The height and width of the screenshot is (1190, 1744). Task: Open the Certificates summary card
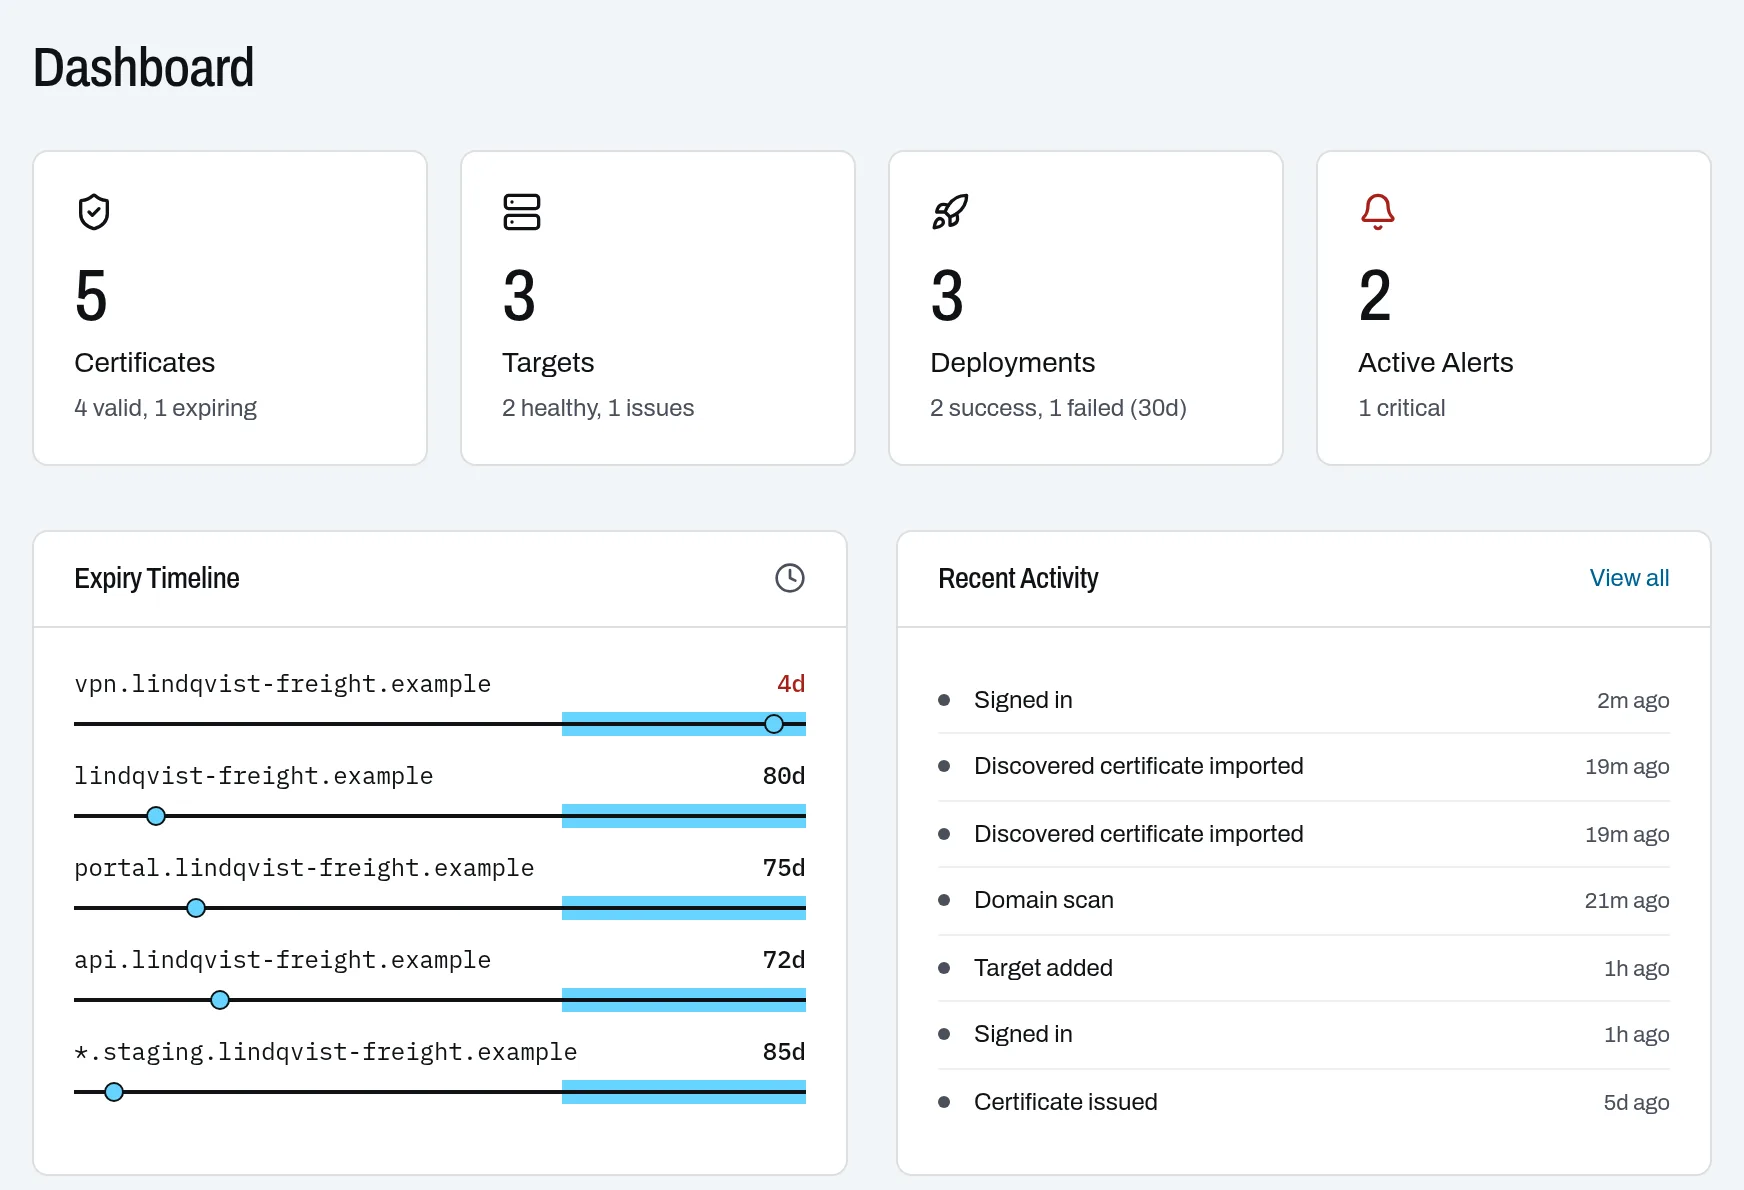point(230,308)
